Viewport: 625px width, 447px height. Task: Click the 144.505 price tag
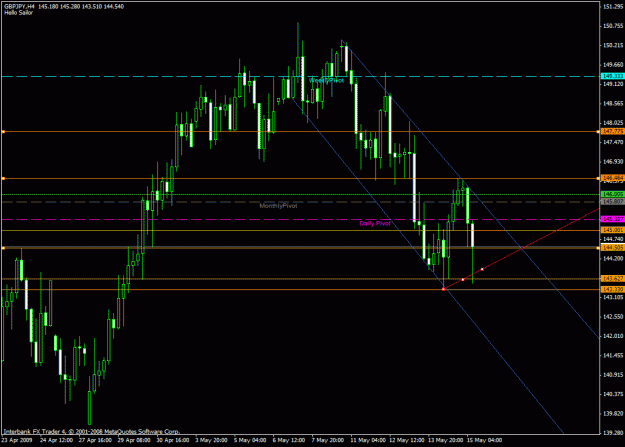point(613,248)
